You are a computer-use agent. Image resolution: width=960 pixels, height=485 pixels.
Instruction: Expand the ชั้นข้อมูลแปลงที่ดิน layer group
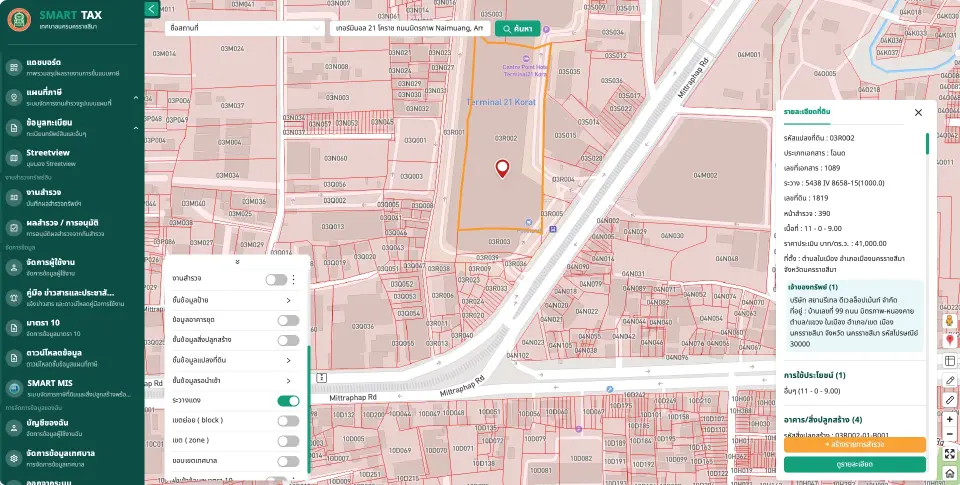tap(237, 360)
